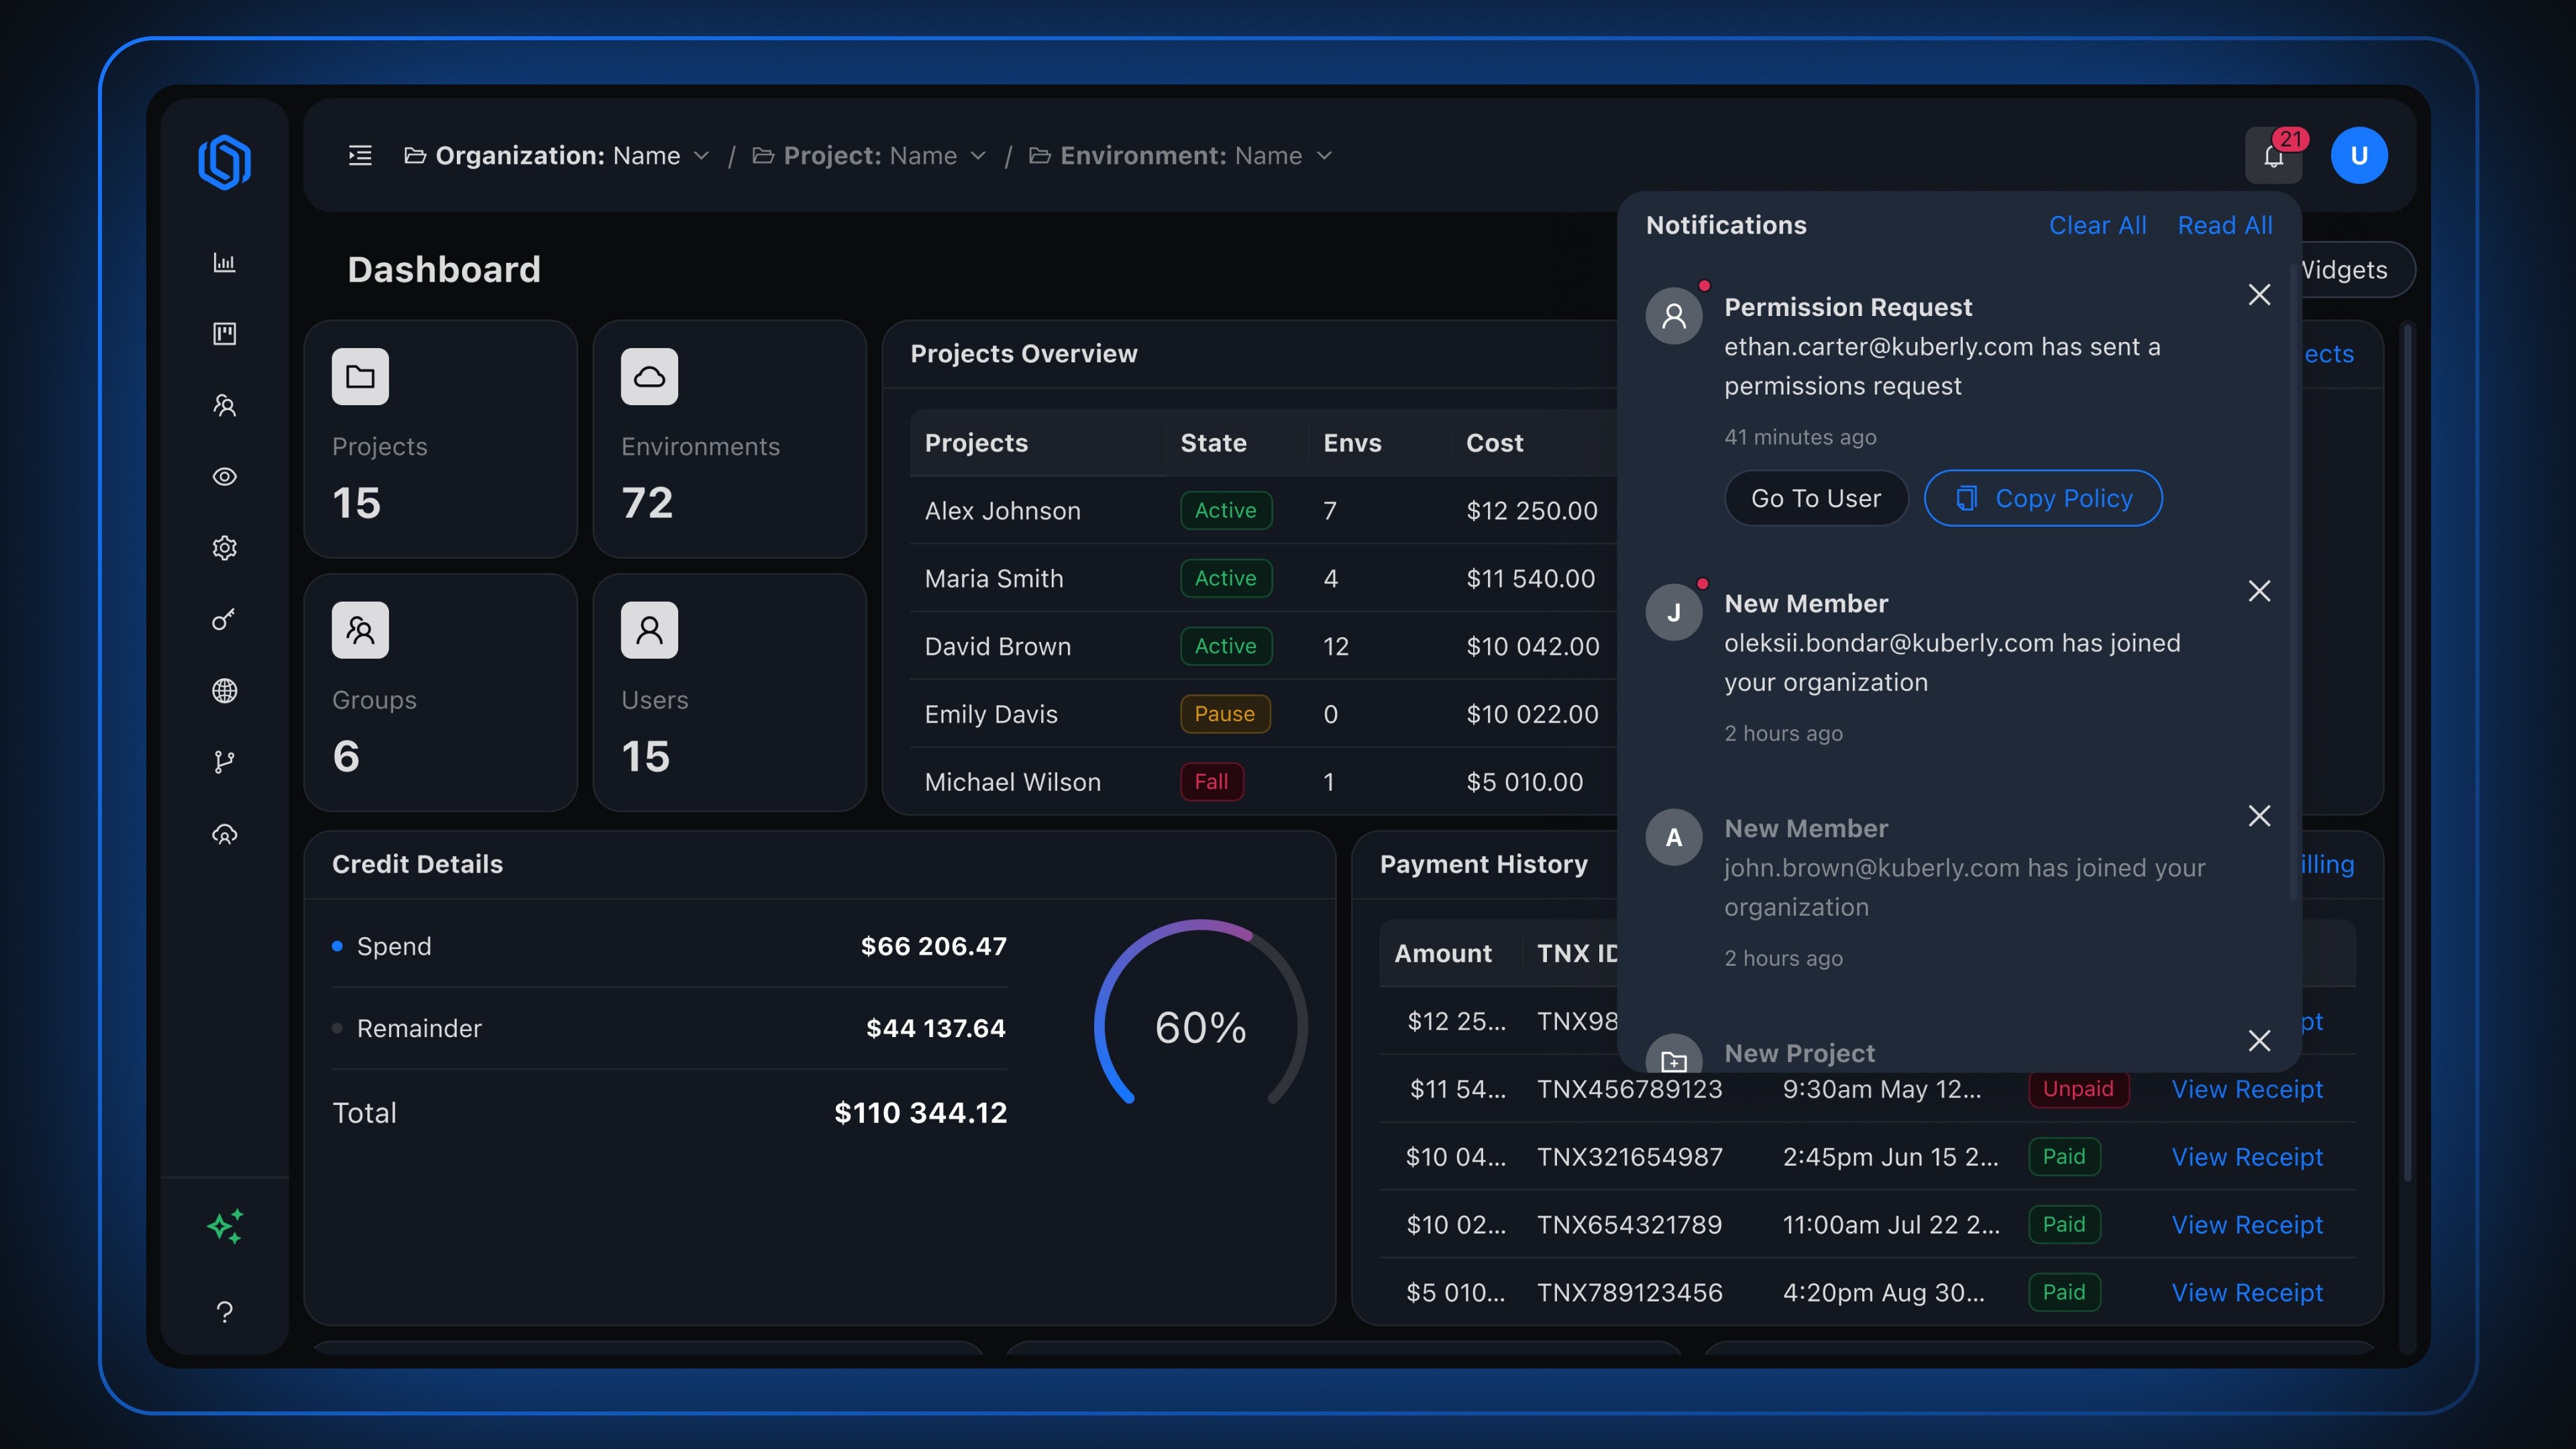Open the globe network sidebar icon

pyautogui.click(x=224, y=691)
